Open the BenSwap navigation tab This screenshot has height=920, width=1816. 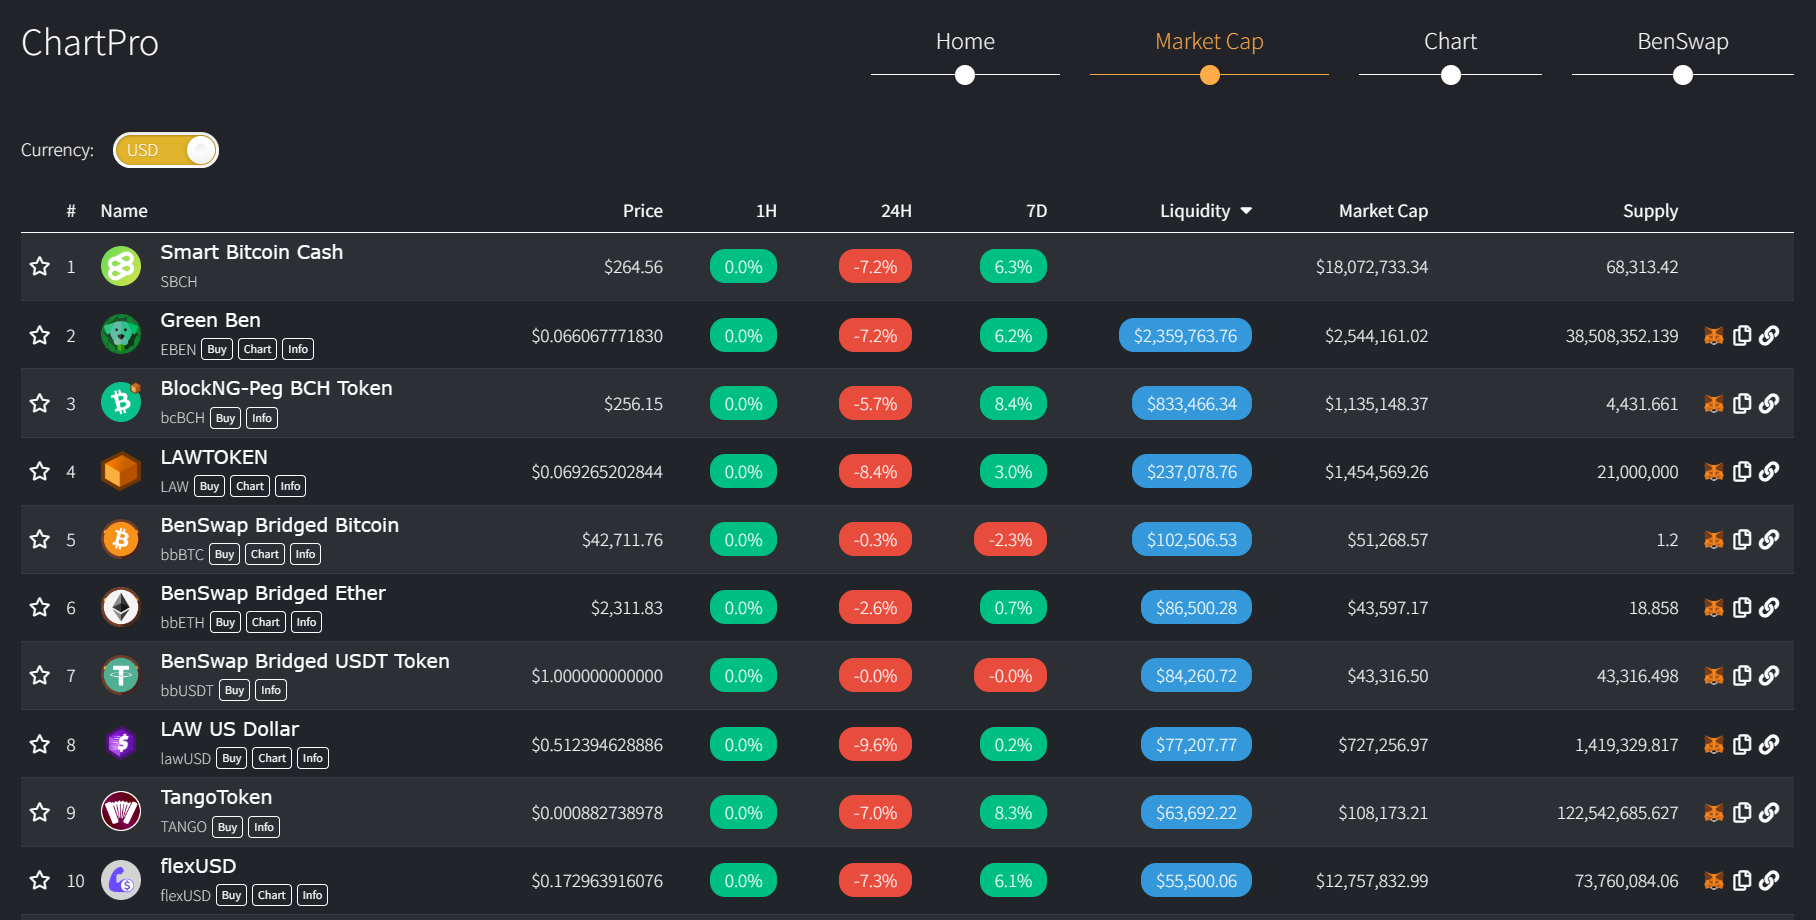click(1682, 42)
